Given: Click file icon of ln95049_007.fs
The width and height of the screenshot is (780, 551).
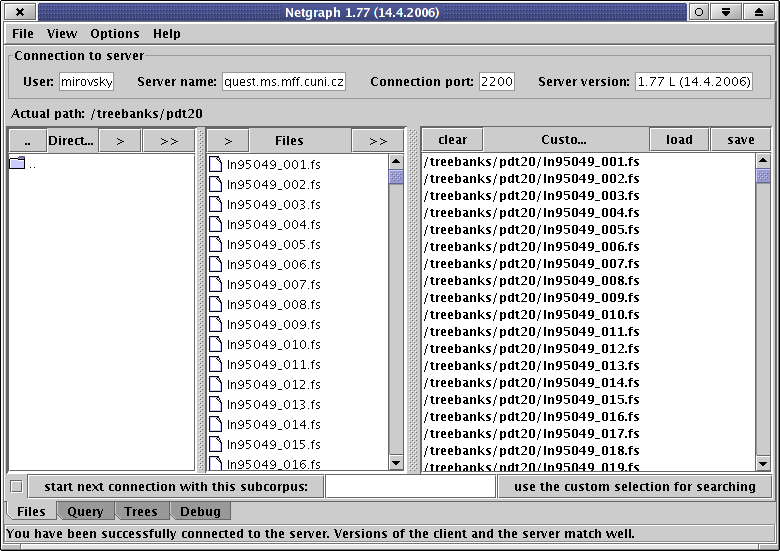Looking at the screenshot, I should [215, 283].
